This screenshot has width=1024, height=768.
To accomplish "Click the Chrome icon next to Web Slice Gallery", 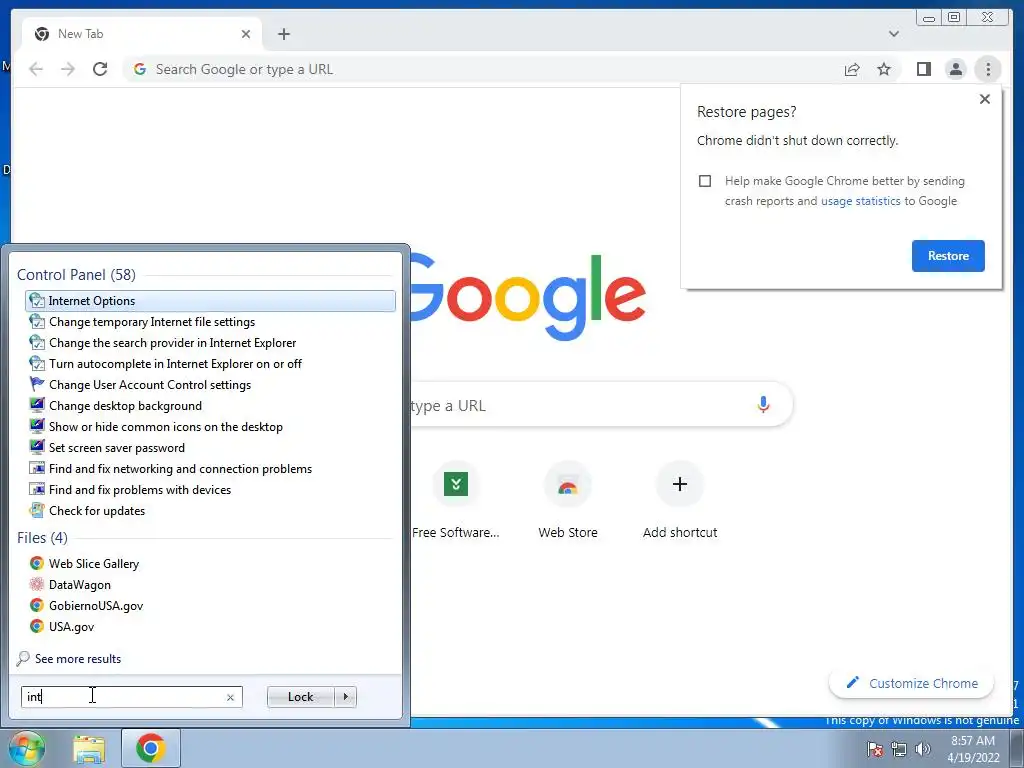I will 37,563.
